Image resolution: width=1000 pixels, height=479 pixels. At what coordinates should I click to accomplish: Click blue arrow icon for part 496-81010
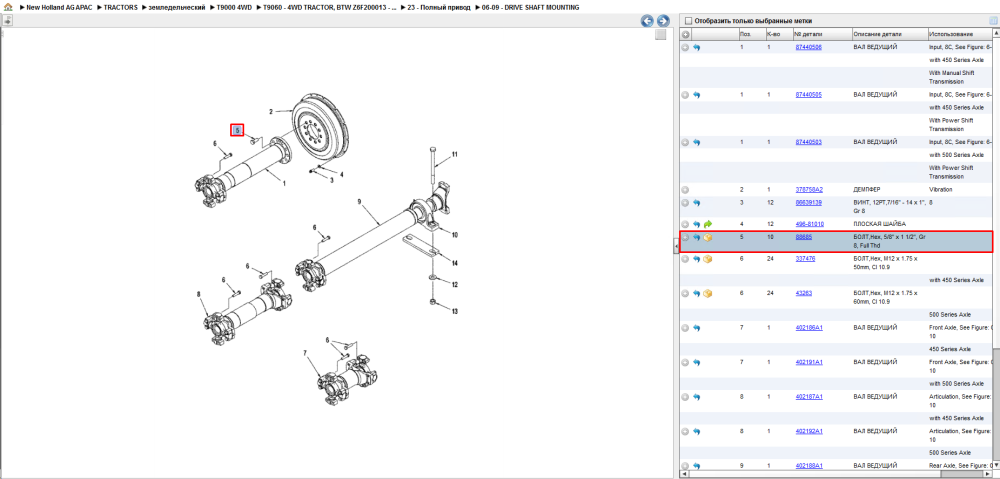click(696, 225)
